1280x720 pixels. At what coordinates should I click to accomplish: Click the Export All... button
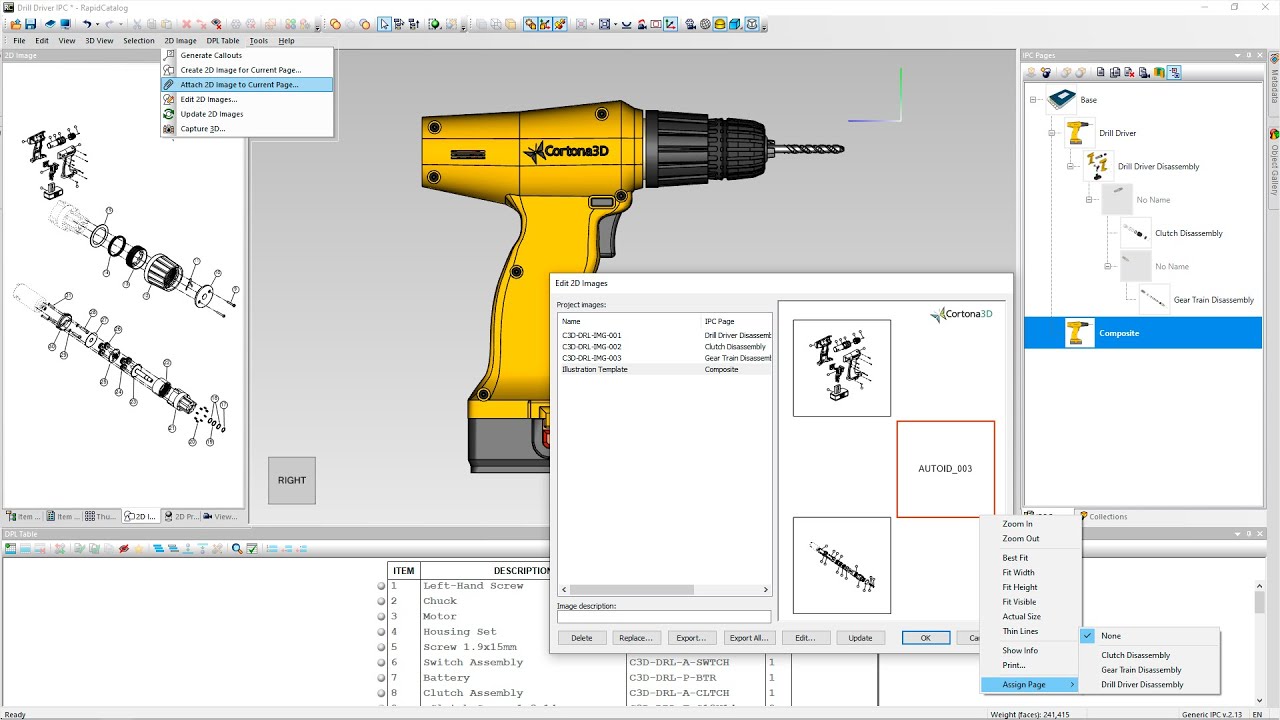click(x=748, y=638)
